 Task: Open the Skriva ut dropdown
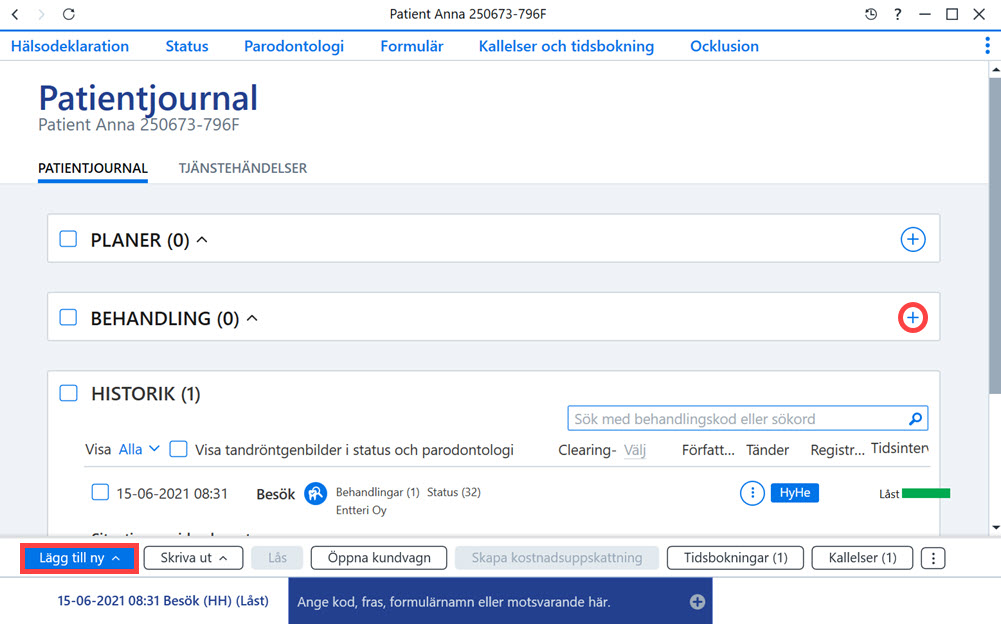coord(193,558)
